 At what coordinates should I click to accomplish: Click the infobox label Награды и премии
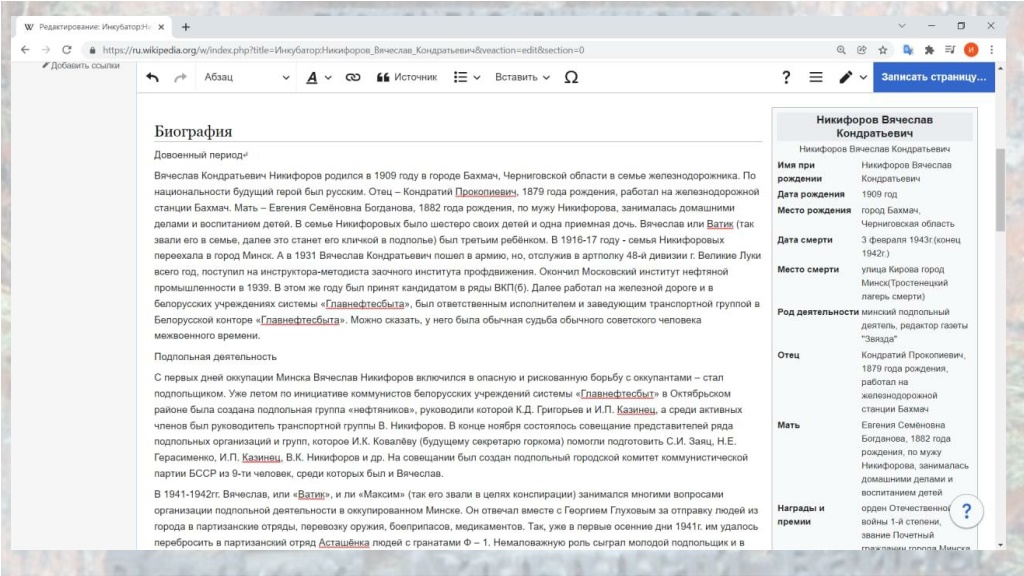click(x=801, y=515)
